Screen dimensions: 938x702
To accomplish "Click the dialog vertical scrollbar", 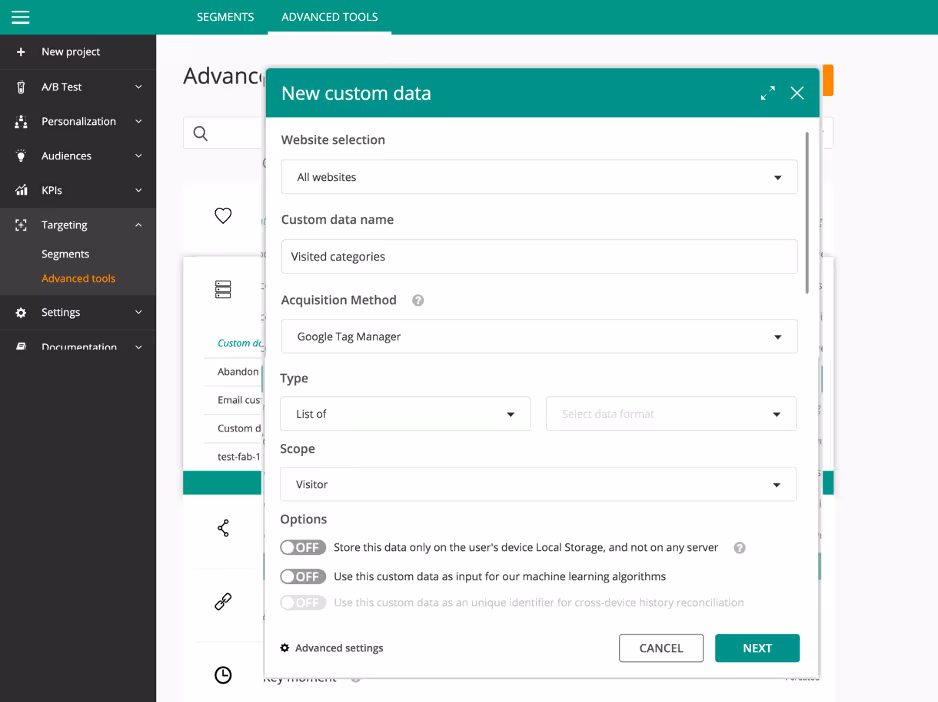I will (x=807, y=213).
